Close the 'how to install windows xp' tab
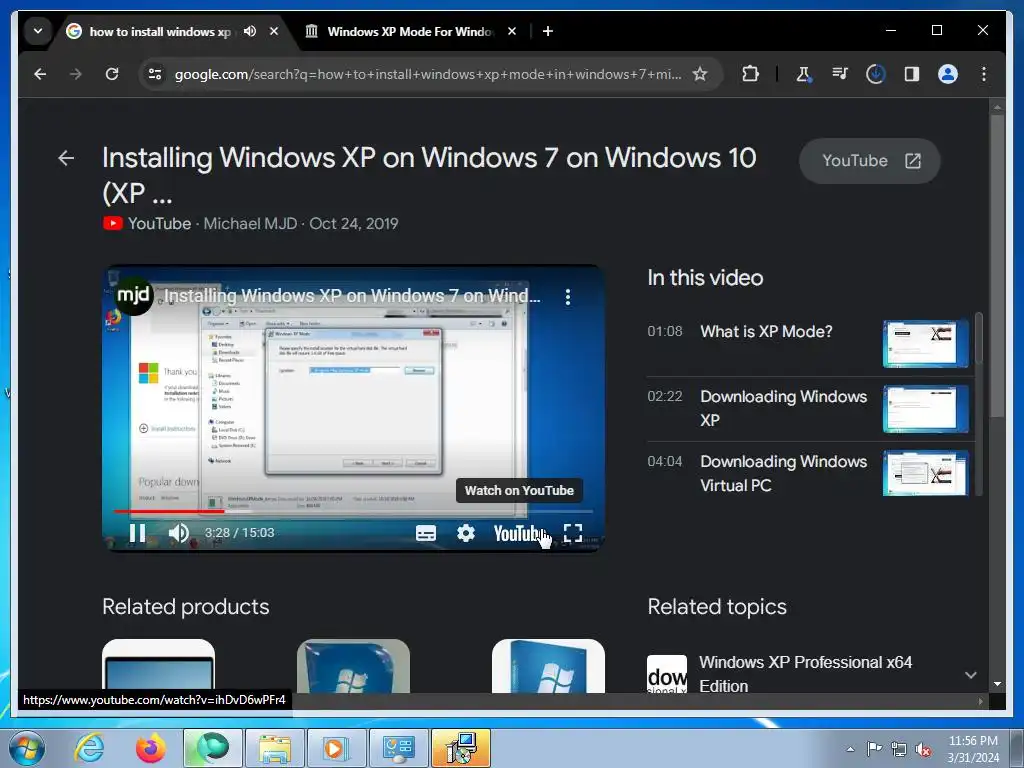The width and height of the screenshot is (1024, 768). [274, 31]
